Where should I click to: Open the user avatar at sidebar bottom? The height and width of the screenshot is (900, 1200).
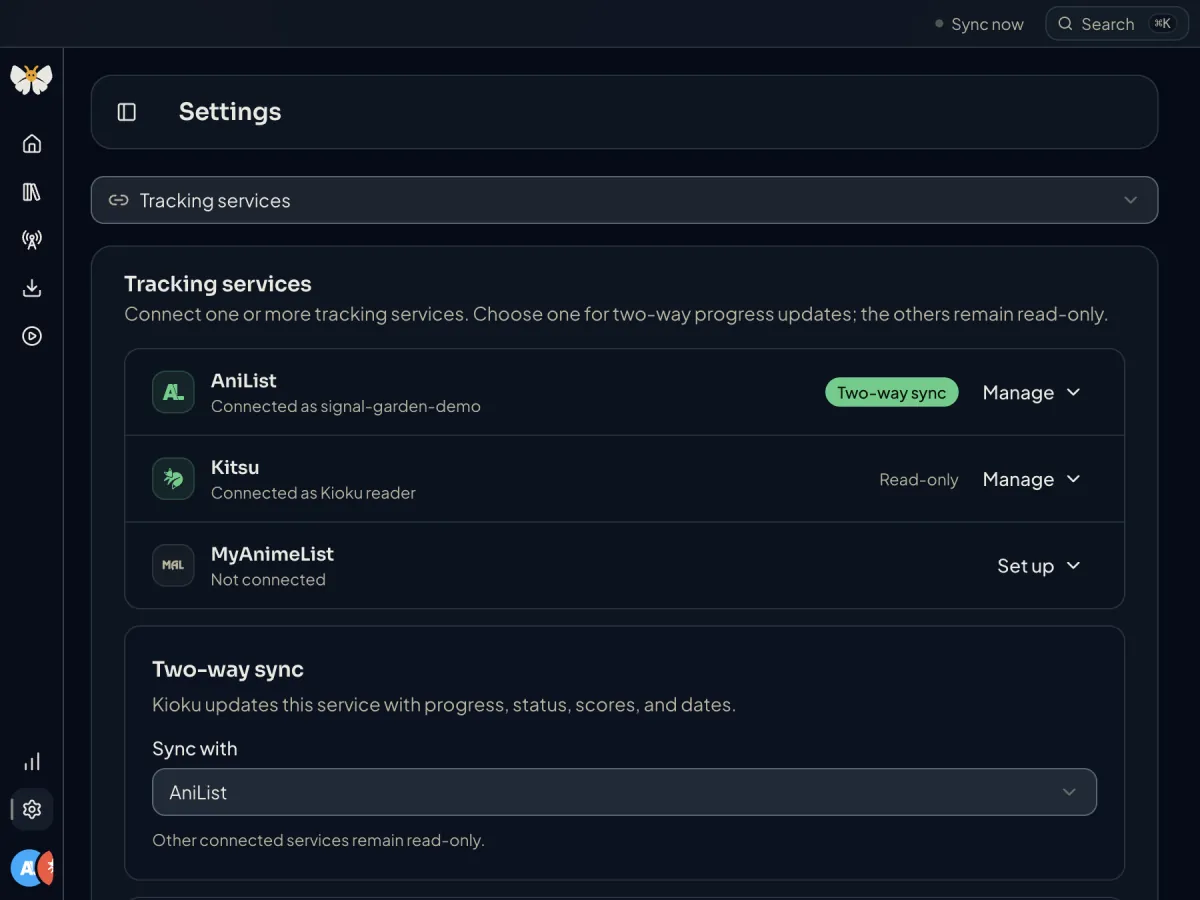pos(32,868)
